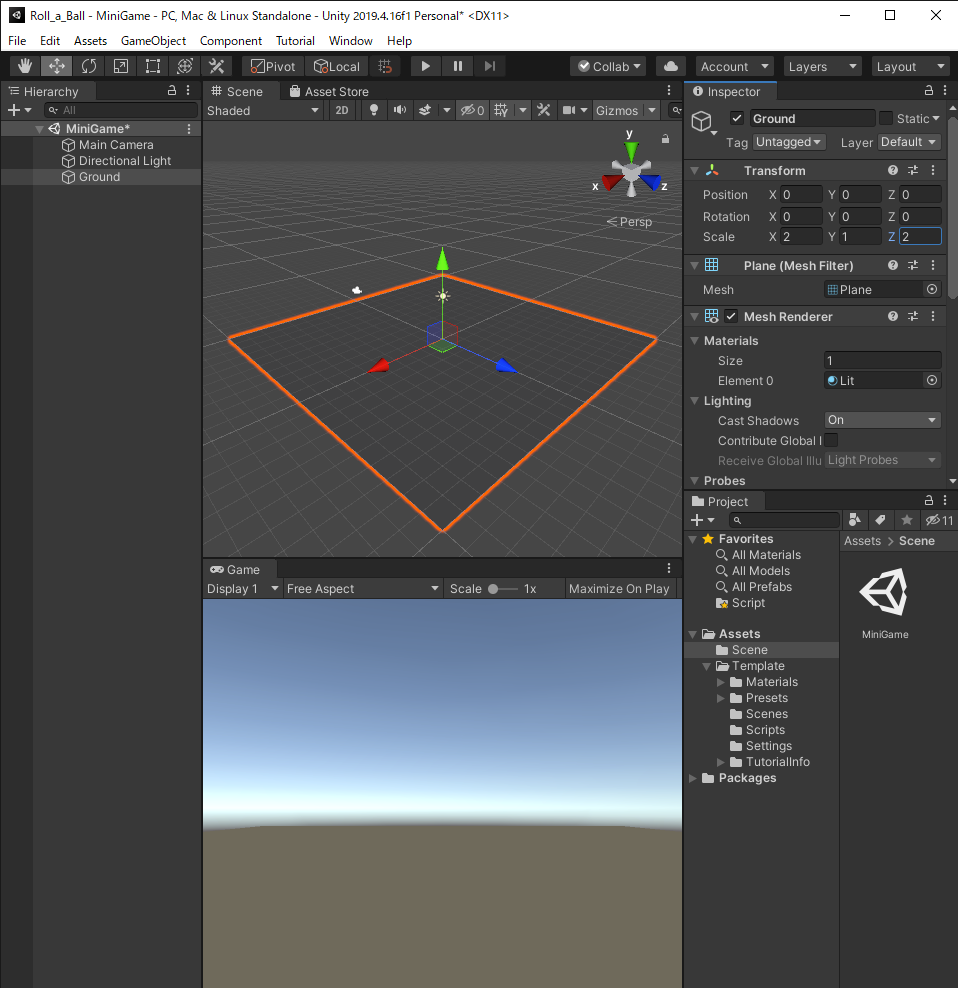Viewport: 958px width, 988px height.
Task: Click the Pause button
Action: click(x=458, y=66)
